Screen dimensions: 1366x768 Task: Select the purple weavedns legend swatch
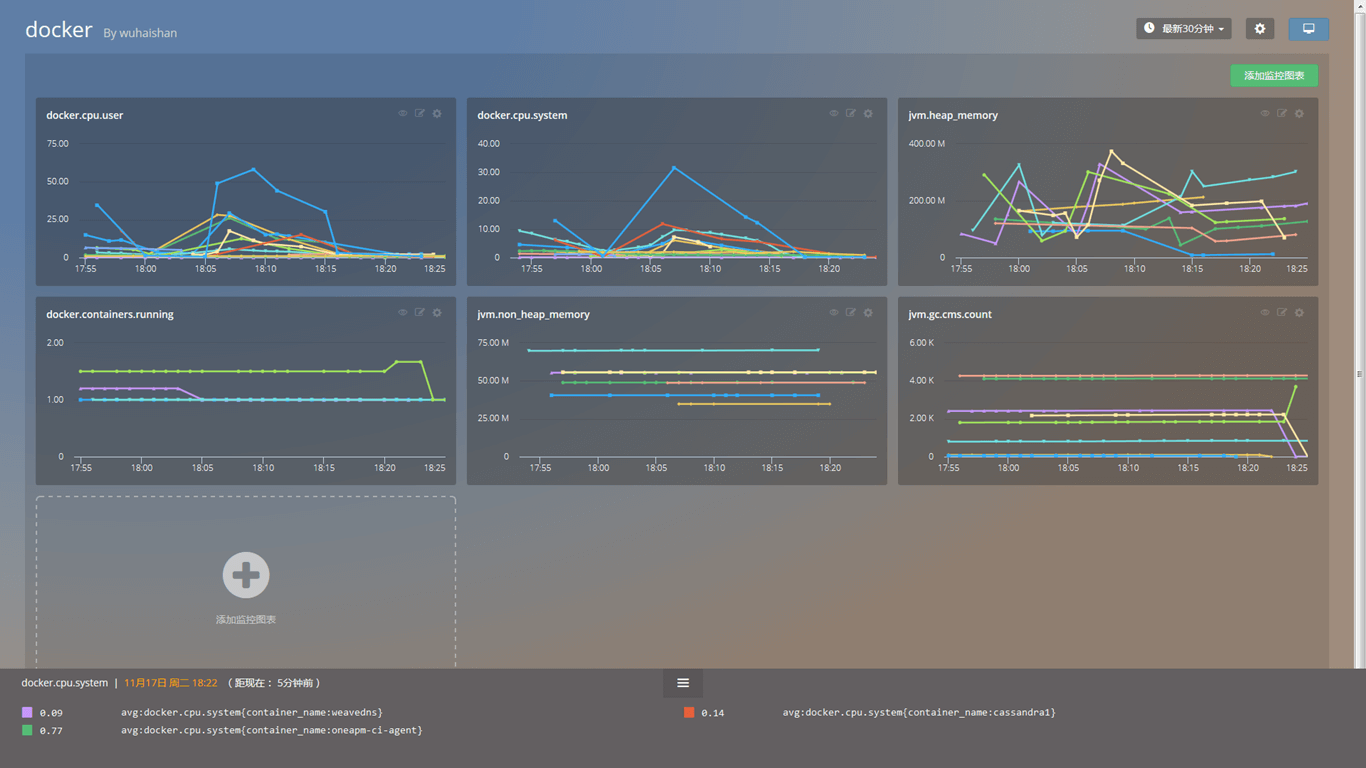(27, 713)
